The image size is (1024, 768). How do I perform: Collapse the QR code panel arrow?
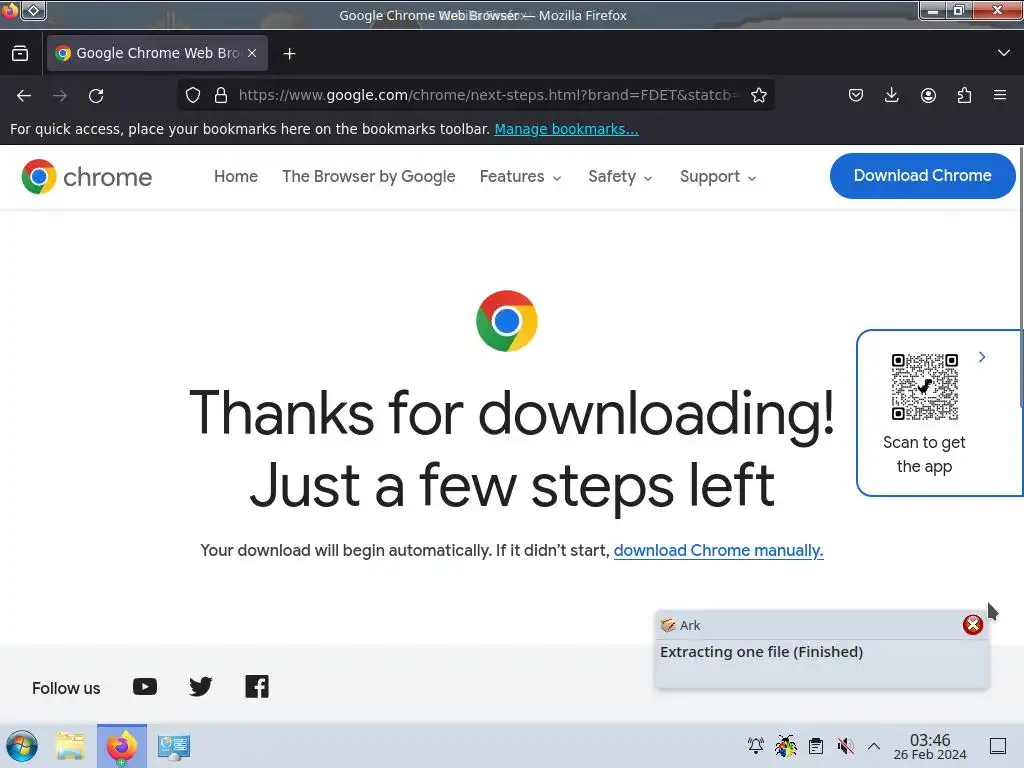982,357
